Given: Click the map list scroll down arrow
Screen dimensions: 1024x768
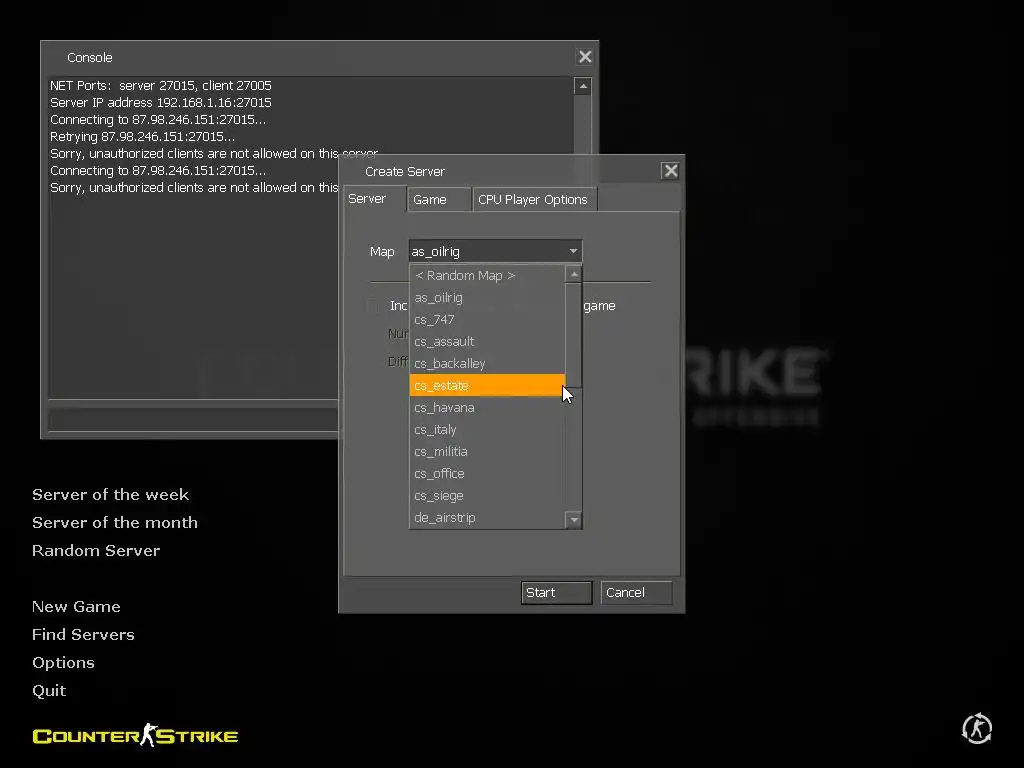Looking at the screenshot, I should tap(574, 520).
